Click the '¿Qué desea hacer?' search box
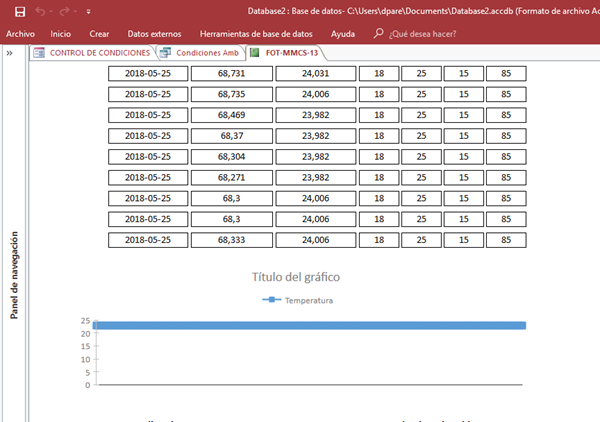This screenshot has width=600, height=422. click(x=422, y=34)
